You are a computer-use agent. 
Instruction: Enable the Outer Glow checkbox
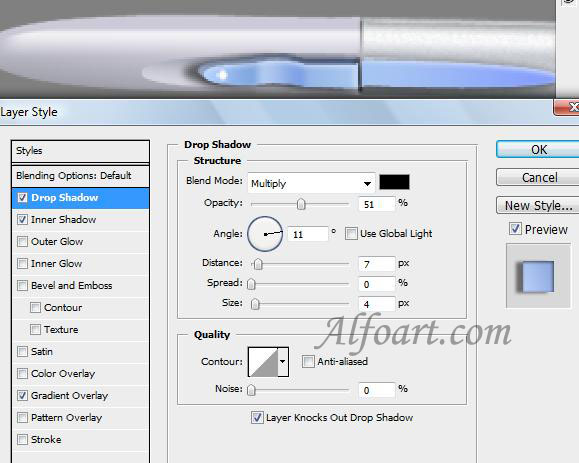click(22, 242)
